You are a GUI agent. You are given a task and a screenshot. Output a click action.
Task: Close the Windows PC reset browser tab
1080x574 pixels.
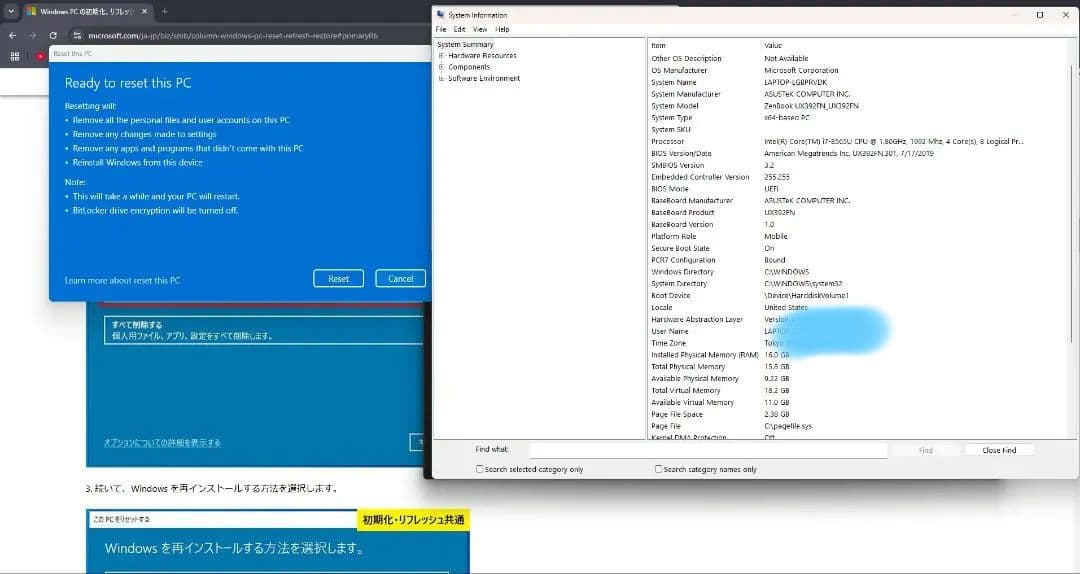[147, 11]
